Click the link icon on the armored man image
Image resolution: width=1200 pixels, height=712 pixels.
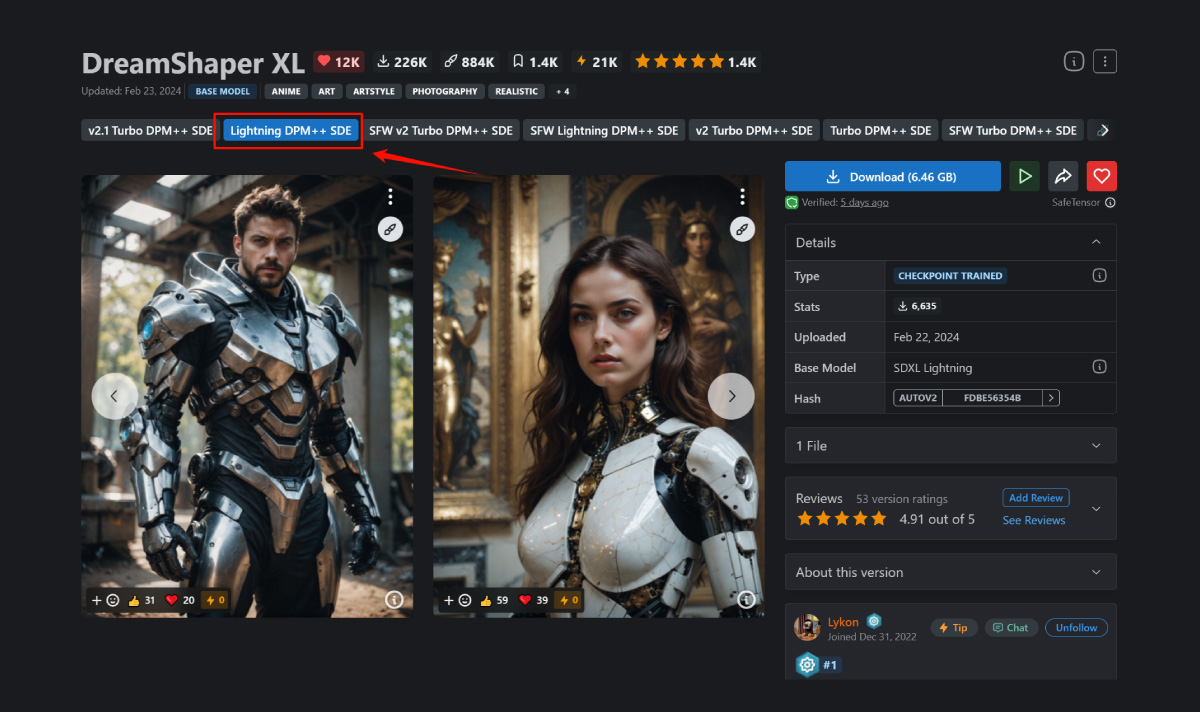tap(390, 229)
